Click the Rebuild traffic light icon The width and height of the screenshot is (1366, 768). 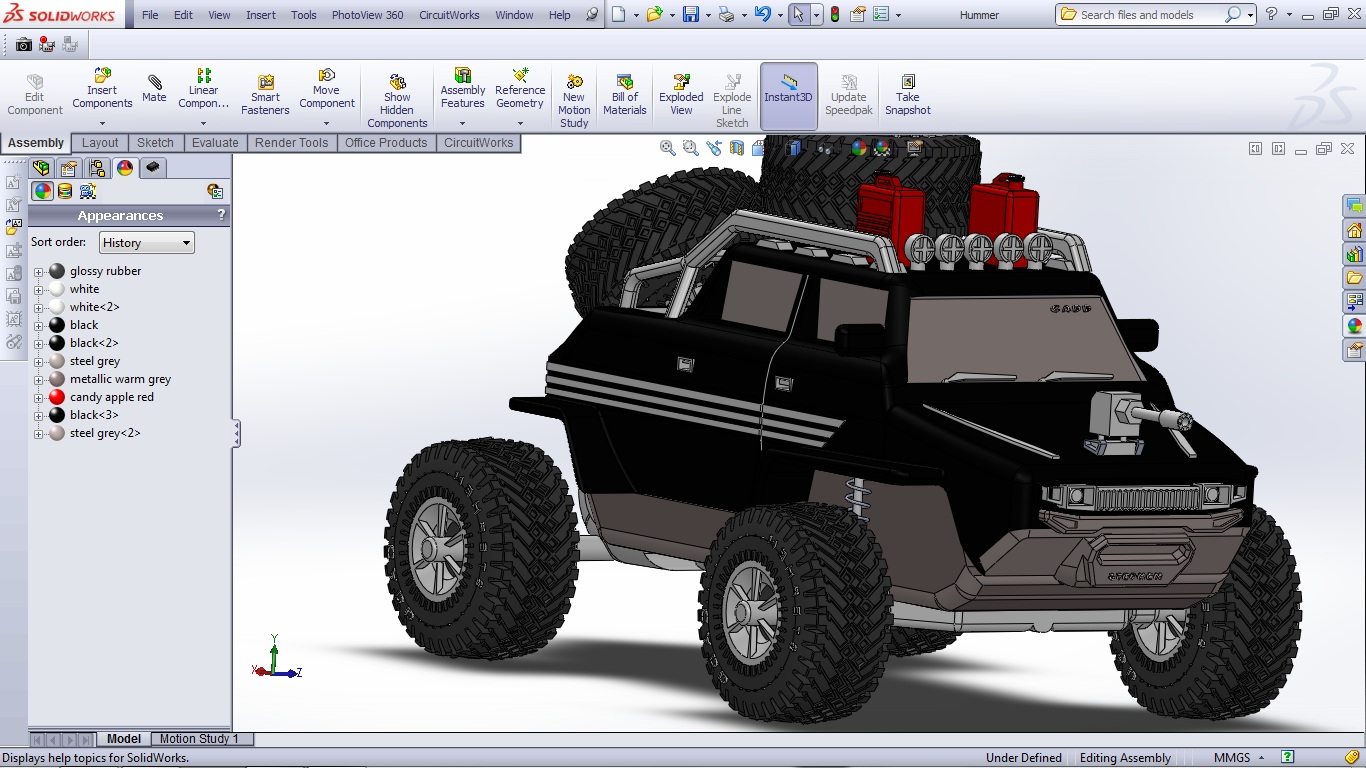pos(835,15)
